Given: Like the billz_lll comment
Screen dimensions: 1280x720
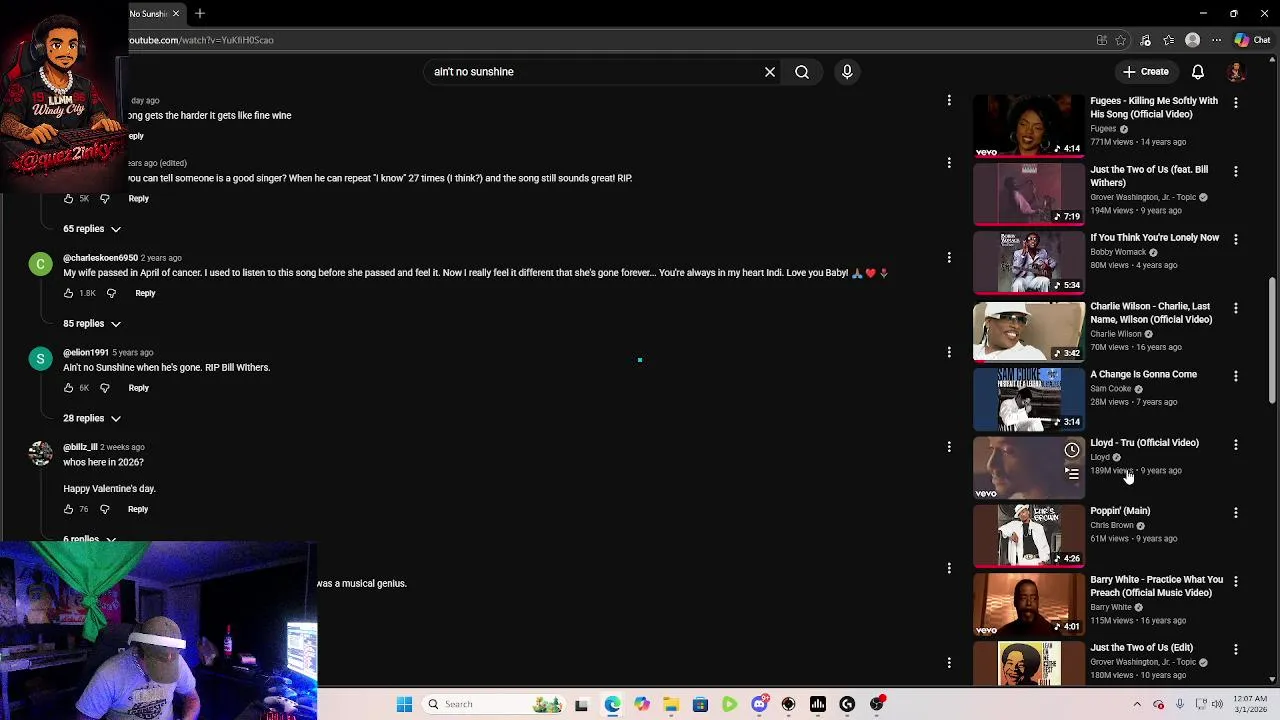Looking at the screenshot, I should tap(68, 509).
